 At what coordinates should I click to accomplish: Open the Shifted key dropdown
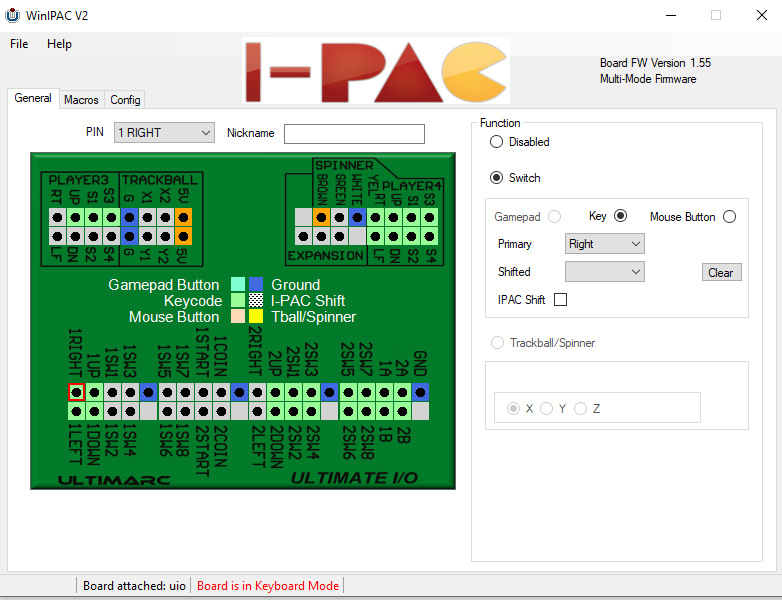604,271
